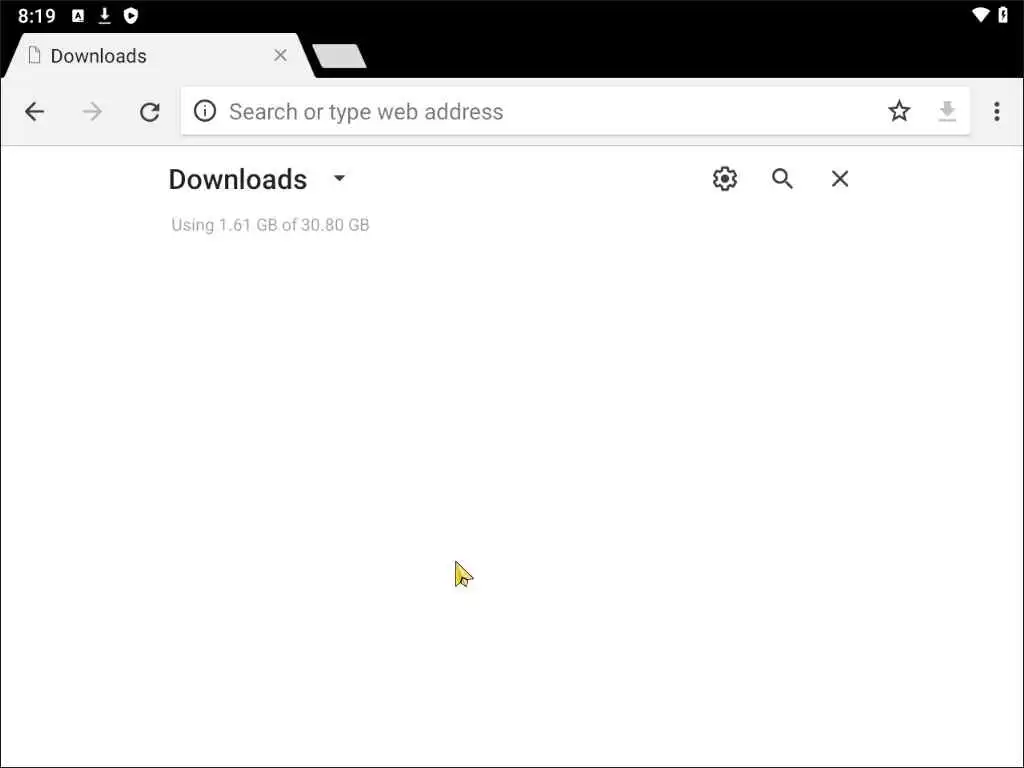Tap the Wi-Fi indicator in status bar
Screen dimensions: 1024x768
pyautogui.click(x=980, y=15)
